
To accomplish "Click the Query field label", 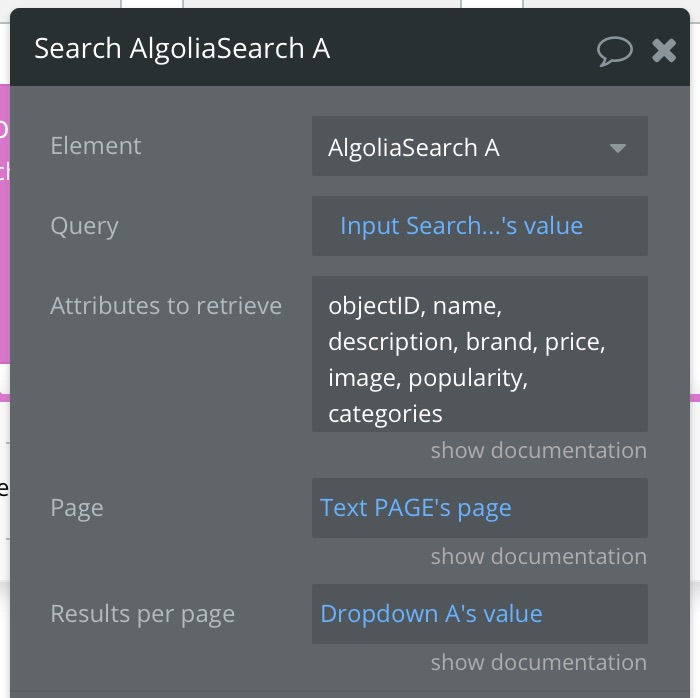I will pos(84,226).
